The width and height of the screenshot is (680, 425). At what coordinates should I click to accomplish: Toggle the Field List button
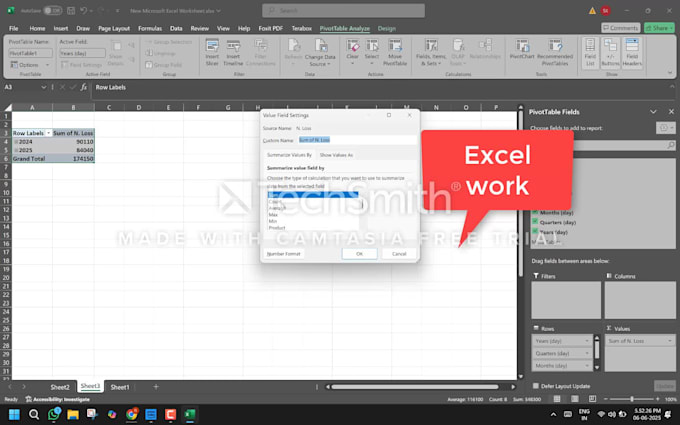click(x=590, y=52)
